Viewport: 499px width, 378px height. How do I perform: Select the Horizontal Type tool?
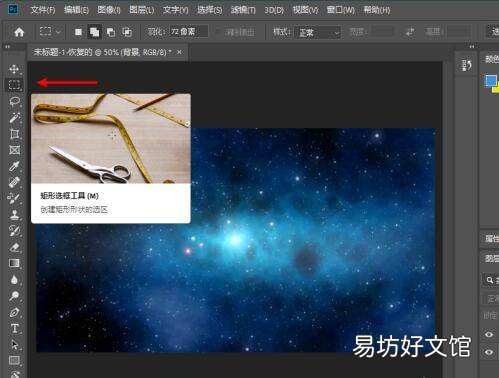(14, 329)
